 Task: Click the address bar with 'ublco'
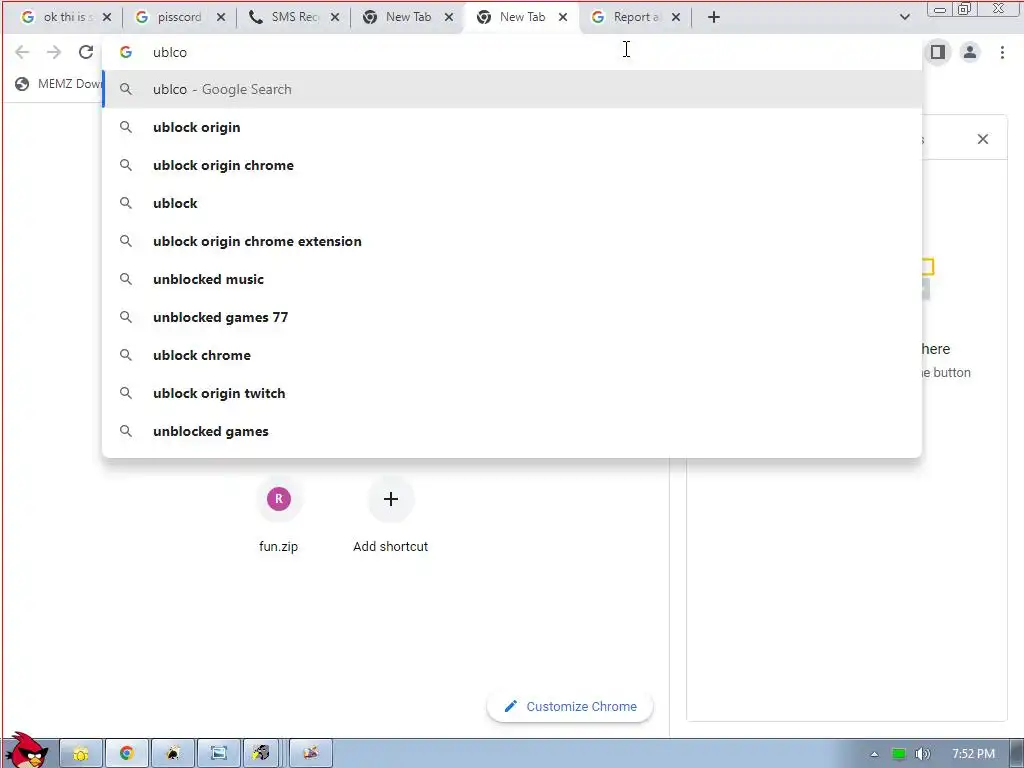(512, 52)
